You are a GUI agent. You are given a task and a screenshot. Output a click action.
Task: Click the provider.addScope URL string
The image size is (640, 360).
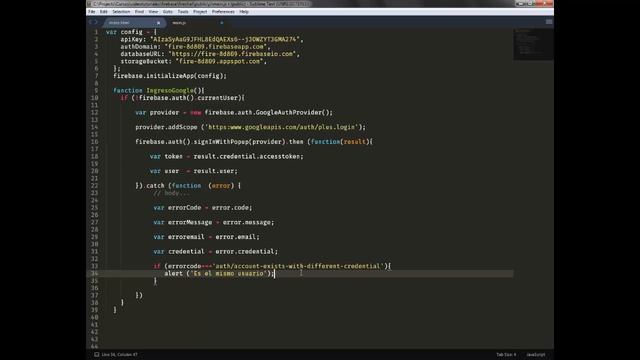282,127
